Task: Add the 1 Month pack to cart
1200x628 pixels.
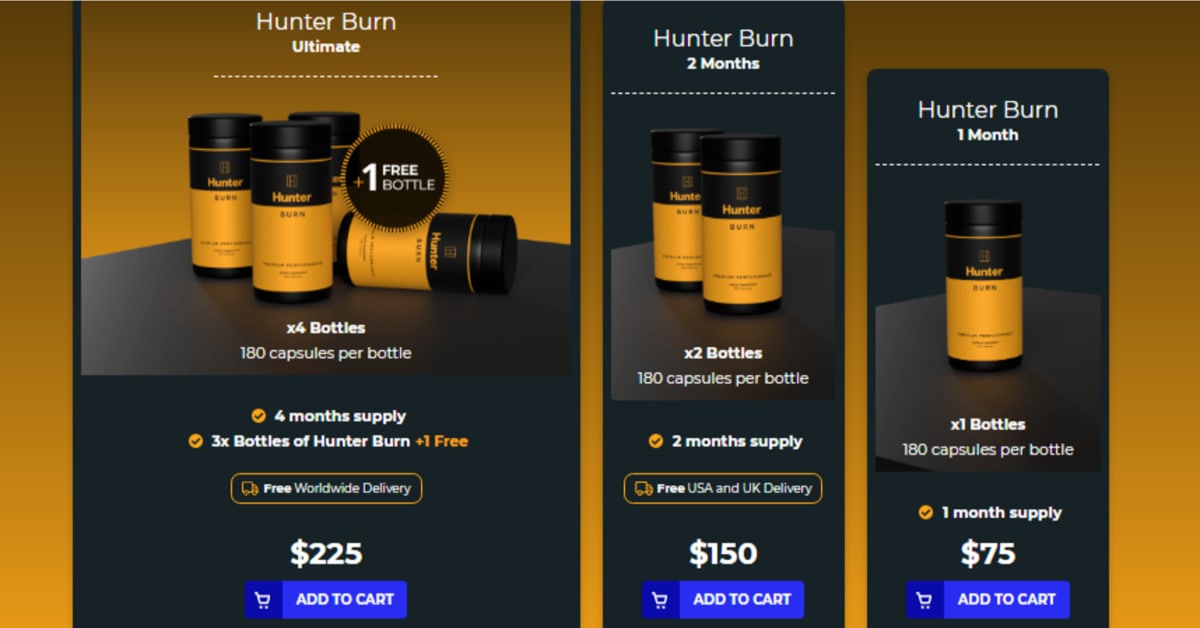Action: (988, 600)
